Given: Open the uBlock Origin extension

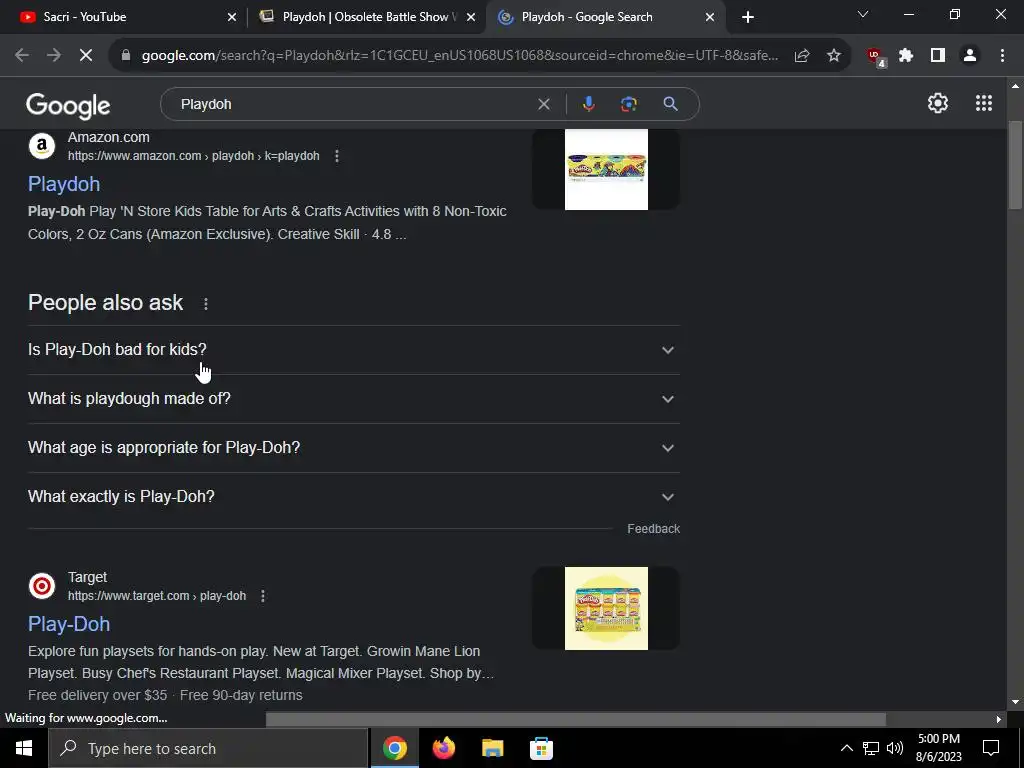Looking at the screenshot, I should pyautogui.click(x=875, y=57).
